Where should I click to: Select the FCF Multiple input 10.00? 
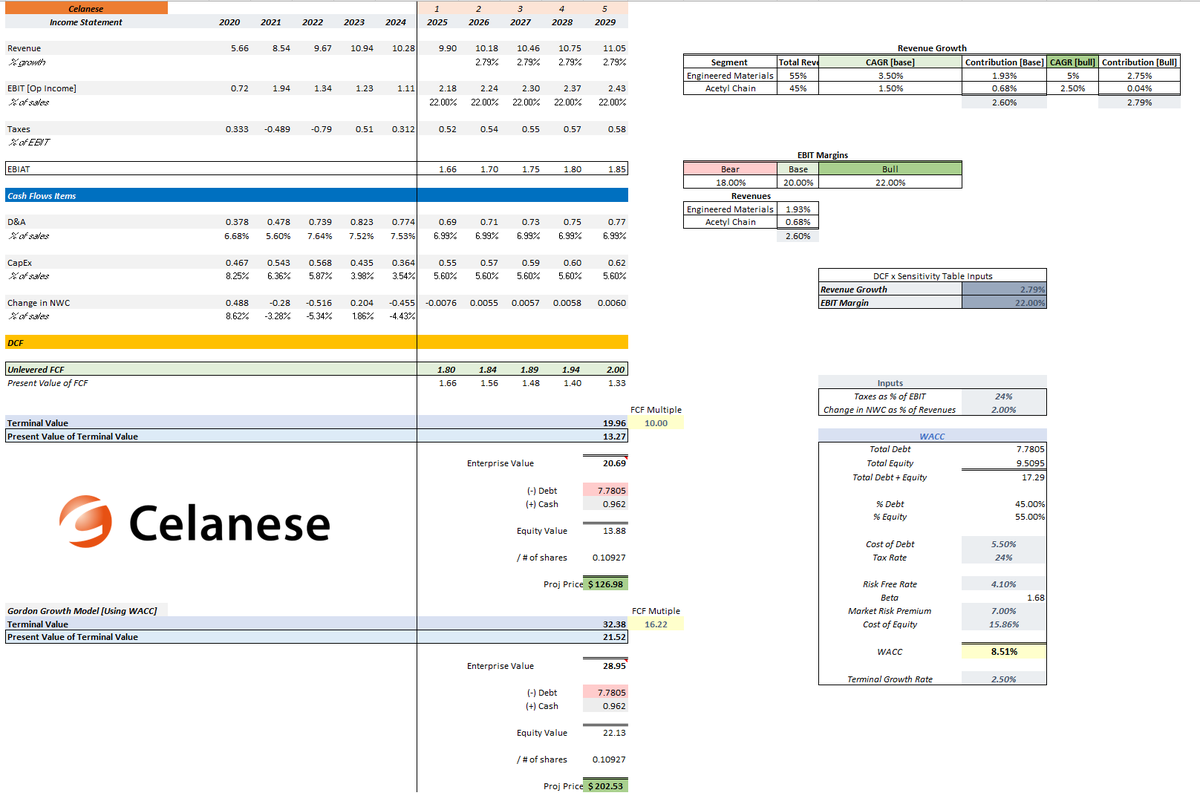(656, 423)
